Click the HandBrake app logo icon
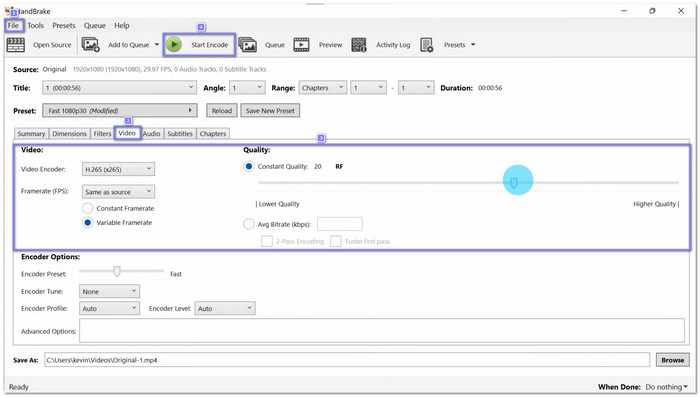The image size is (700, 397). [10, 11]
